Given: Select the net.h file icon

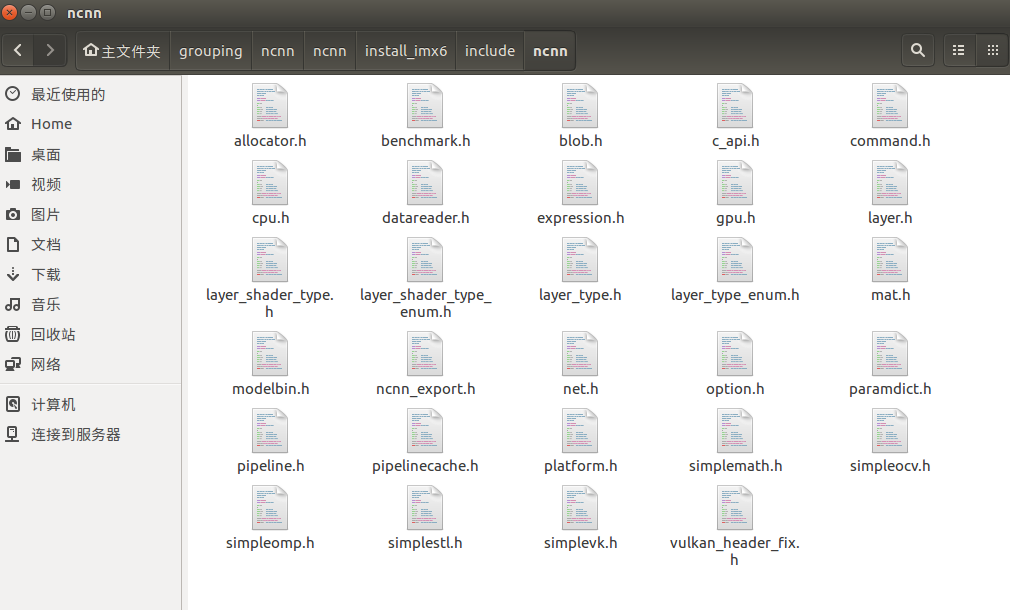Looking at the screenshot, I should [x=580, y=354].
